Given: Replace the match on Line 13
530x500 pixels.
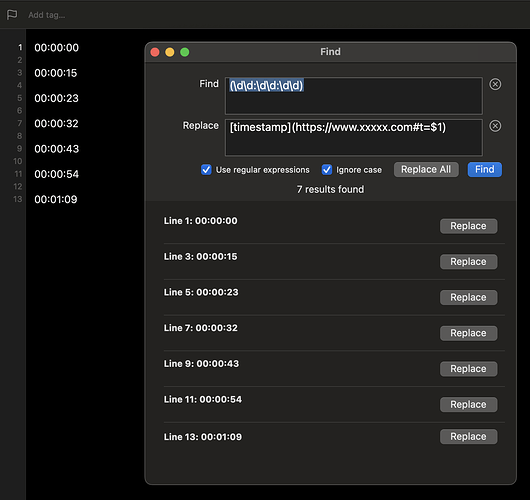Looking at the screenshot, I should [x=468, y=437].
